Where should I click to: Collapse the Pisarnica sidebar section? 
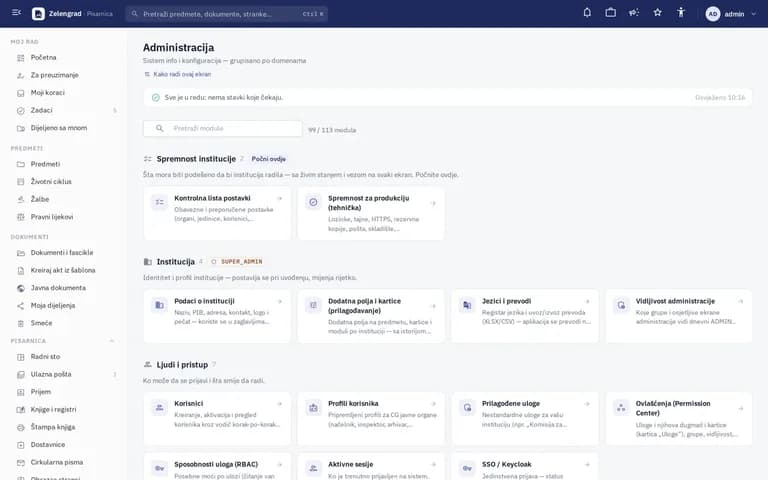pos(112,340)
